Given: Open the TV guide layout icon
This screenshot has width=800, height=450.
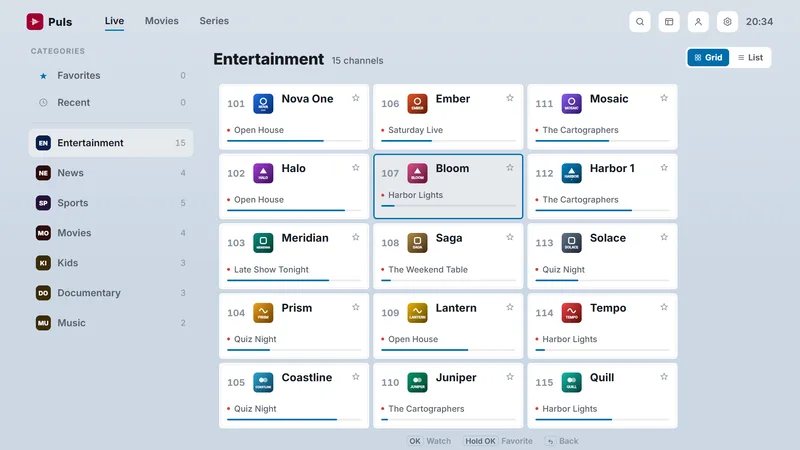Looking at the screenshot, I should (x=669, y=22).
